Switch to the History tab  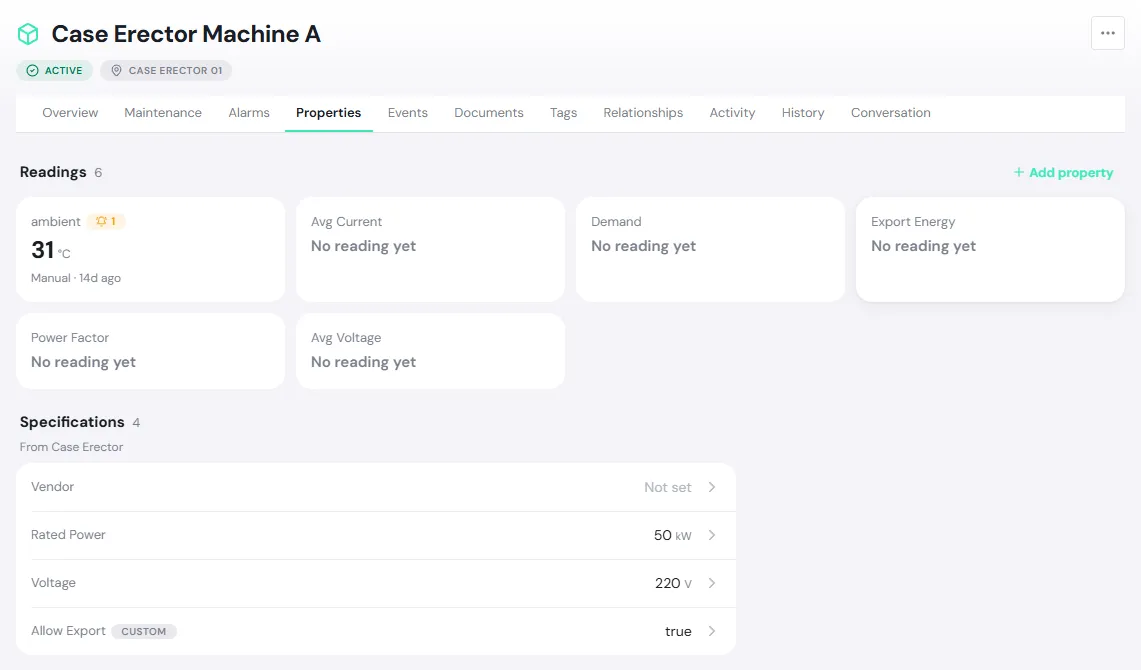[x=803, y=113]
